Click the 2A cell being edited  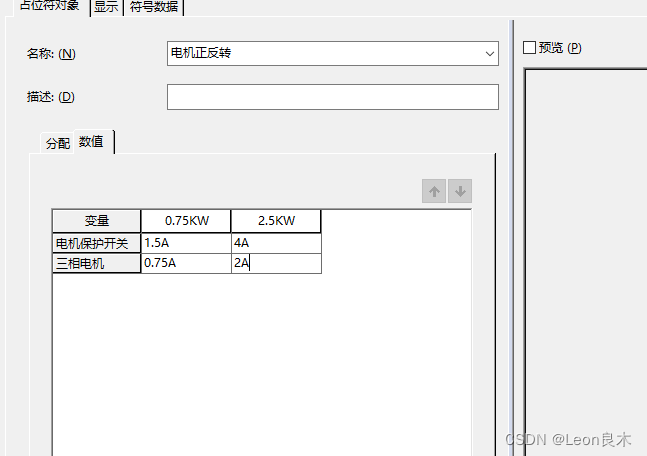(276, 264)
